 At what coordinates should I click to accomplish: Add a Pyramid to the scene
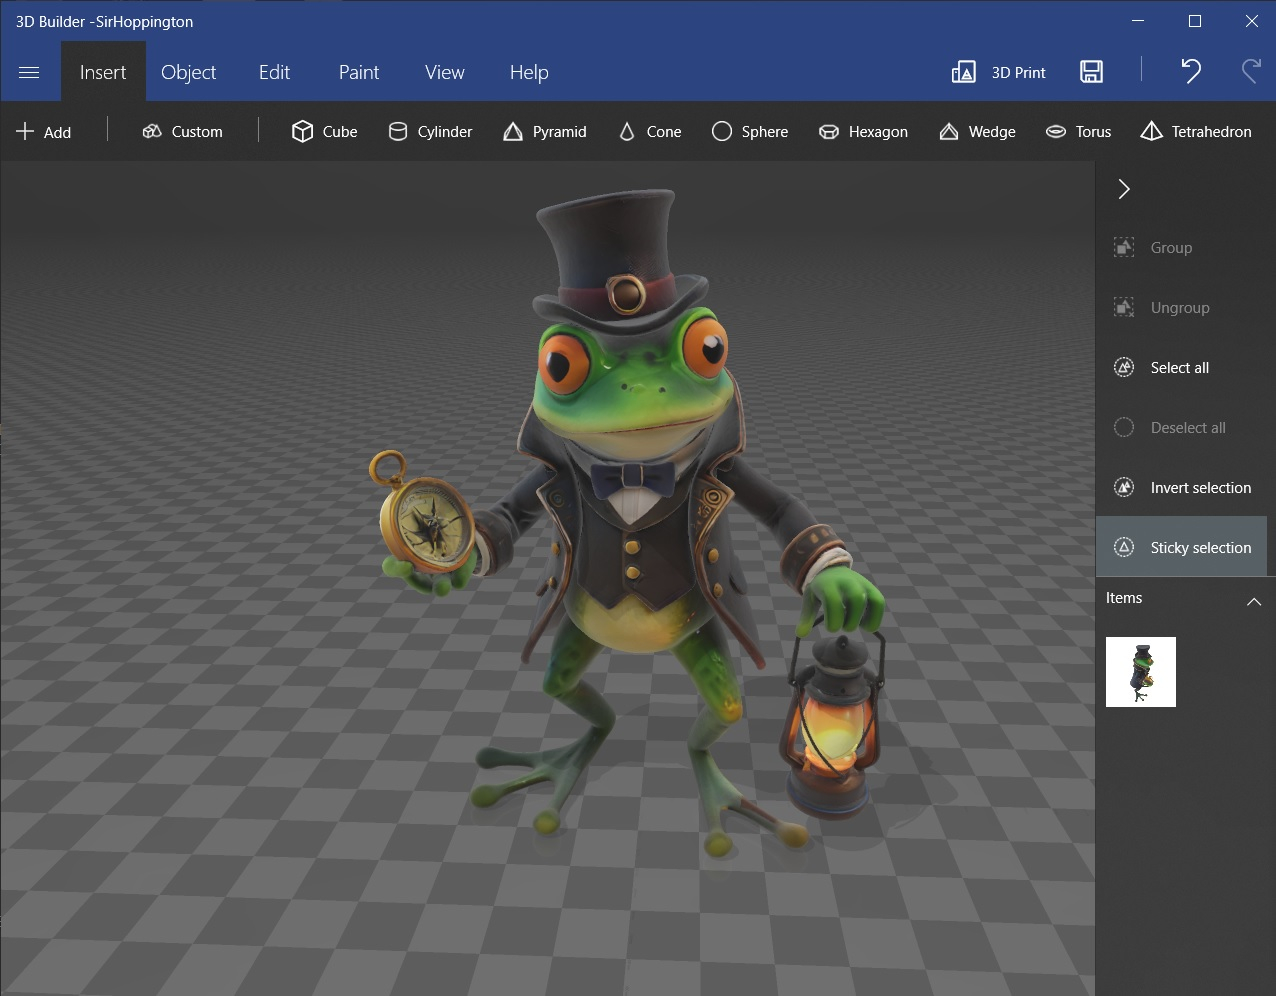click(x=545, y=132)
